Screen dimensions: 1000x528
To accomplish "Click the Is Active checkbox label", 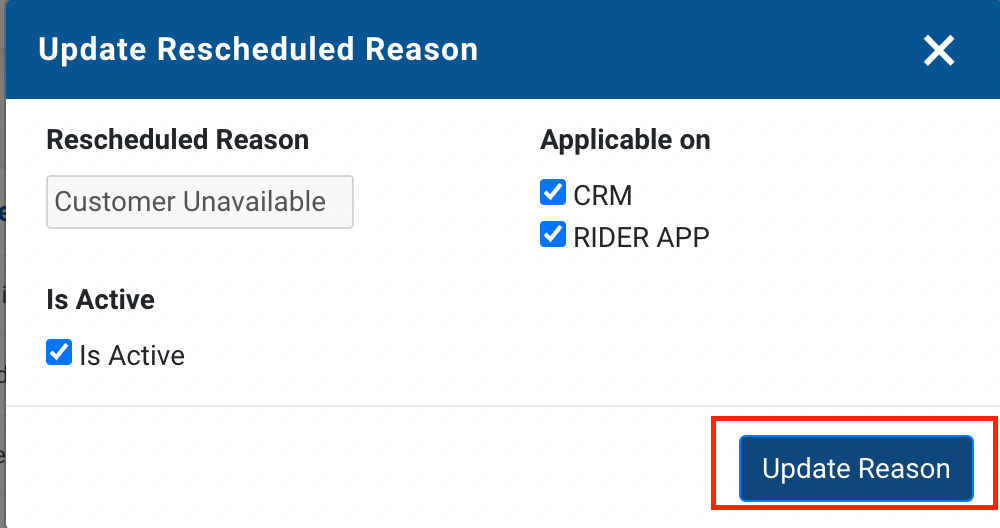I will (x=132, y=356).
